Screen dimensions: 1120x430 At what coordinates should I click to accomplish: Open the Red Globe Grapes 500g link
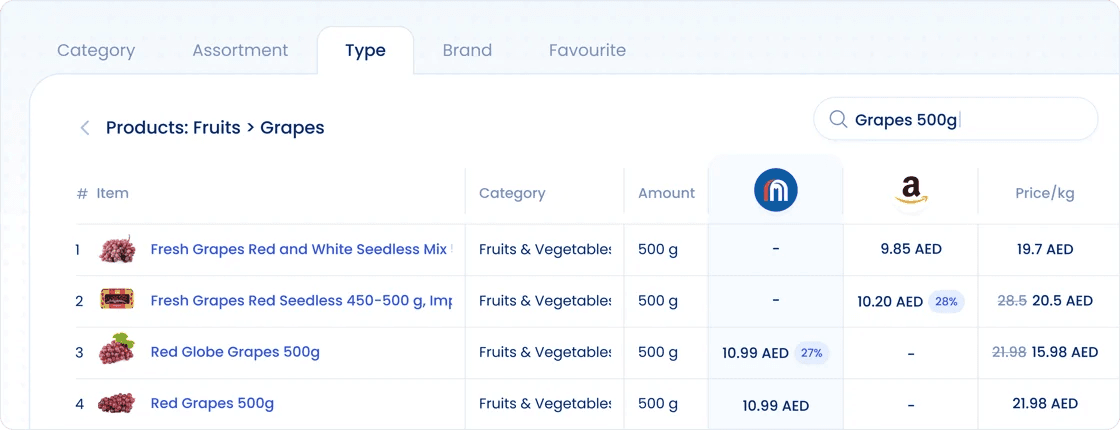click(235, 351)
